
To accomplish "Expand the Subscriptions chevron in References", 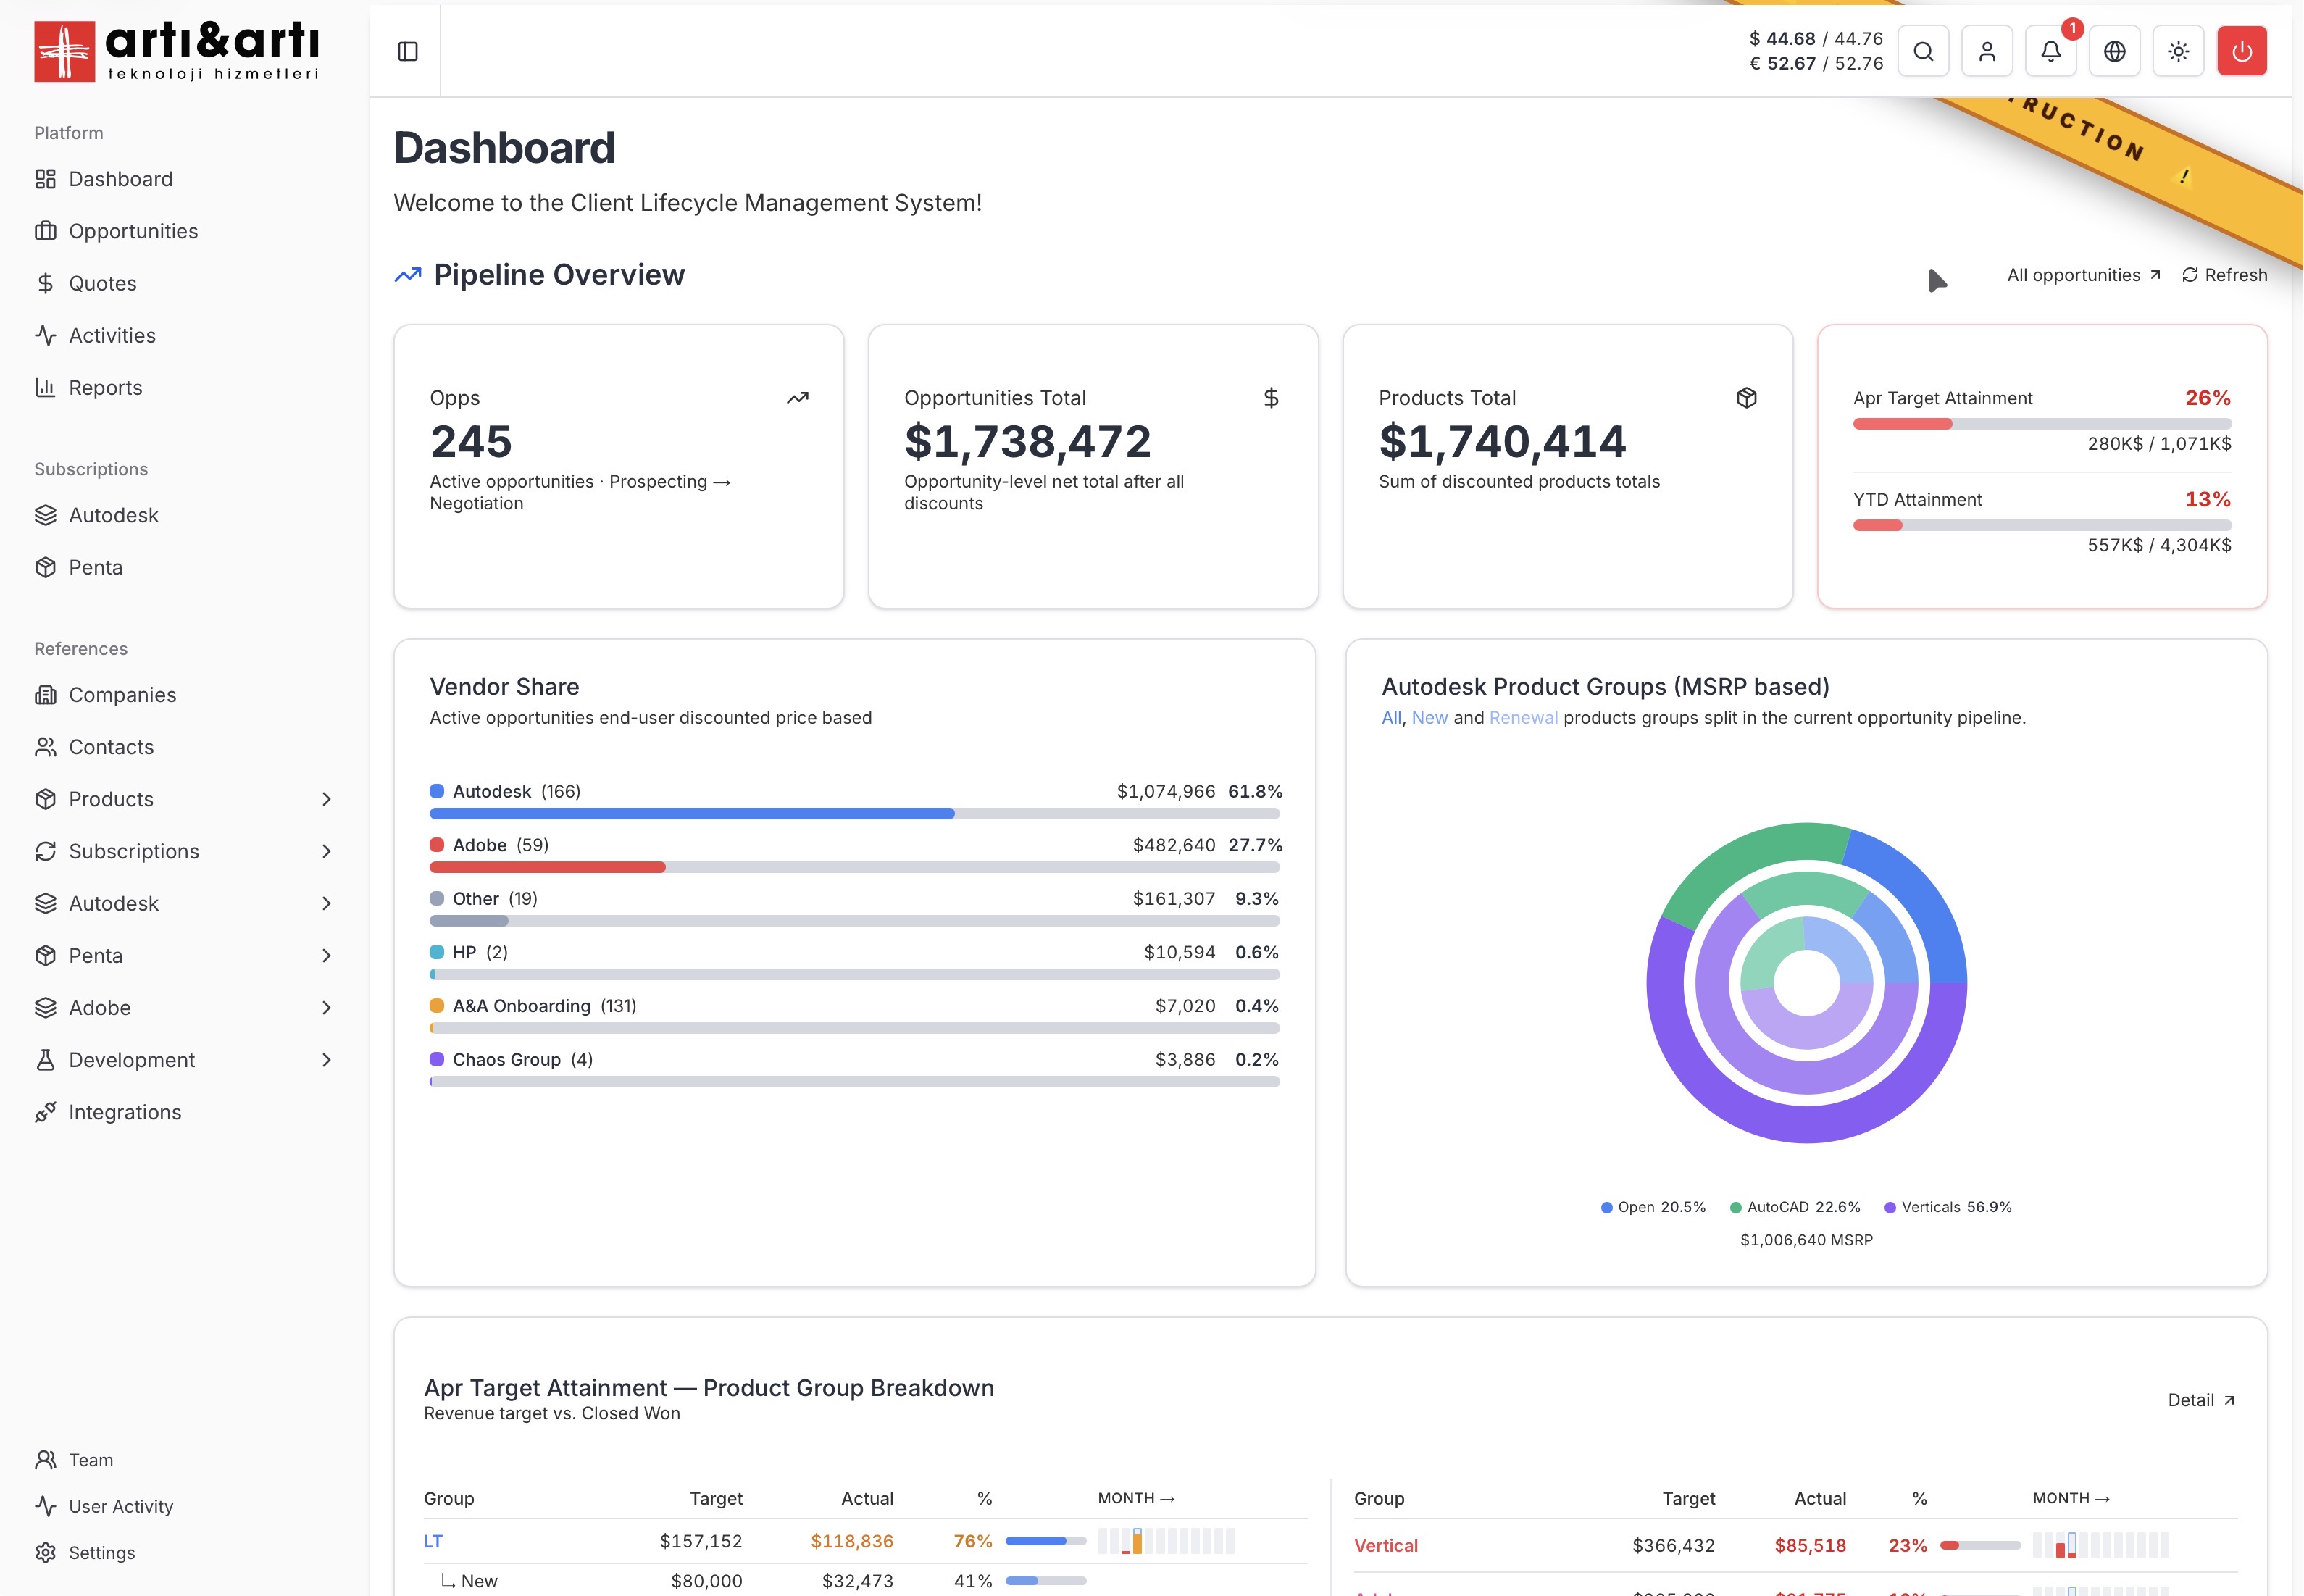I will (x=326, y=851).
